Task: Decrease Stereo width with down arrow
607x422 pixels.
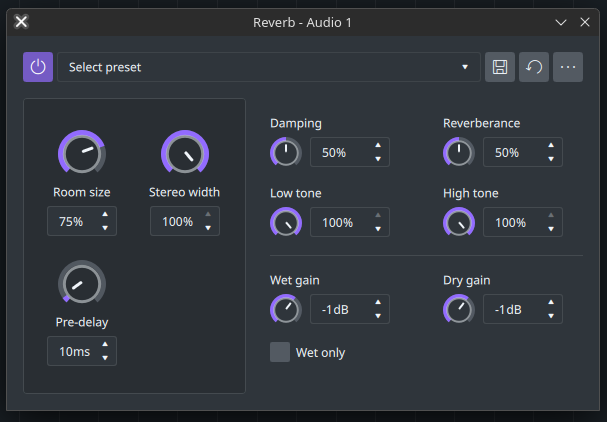Action: point(208,228)
